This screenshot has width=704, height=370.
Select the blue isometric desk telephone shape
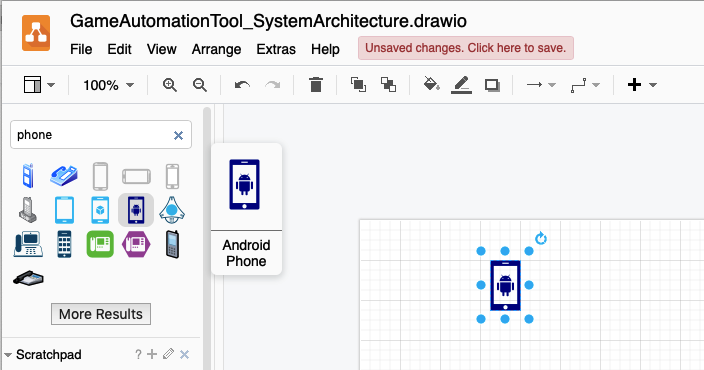coord(64,176)
